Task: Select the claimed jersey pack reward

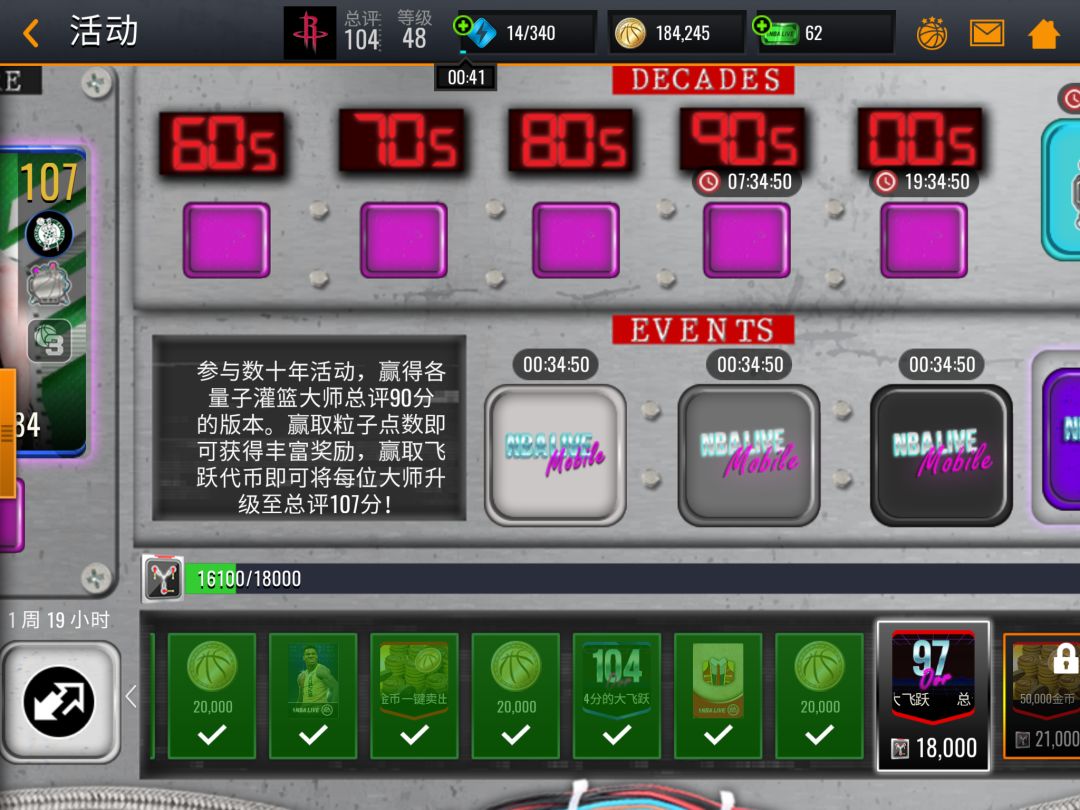Action: click(x=718, y=696)
